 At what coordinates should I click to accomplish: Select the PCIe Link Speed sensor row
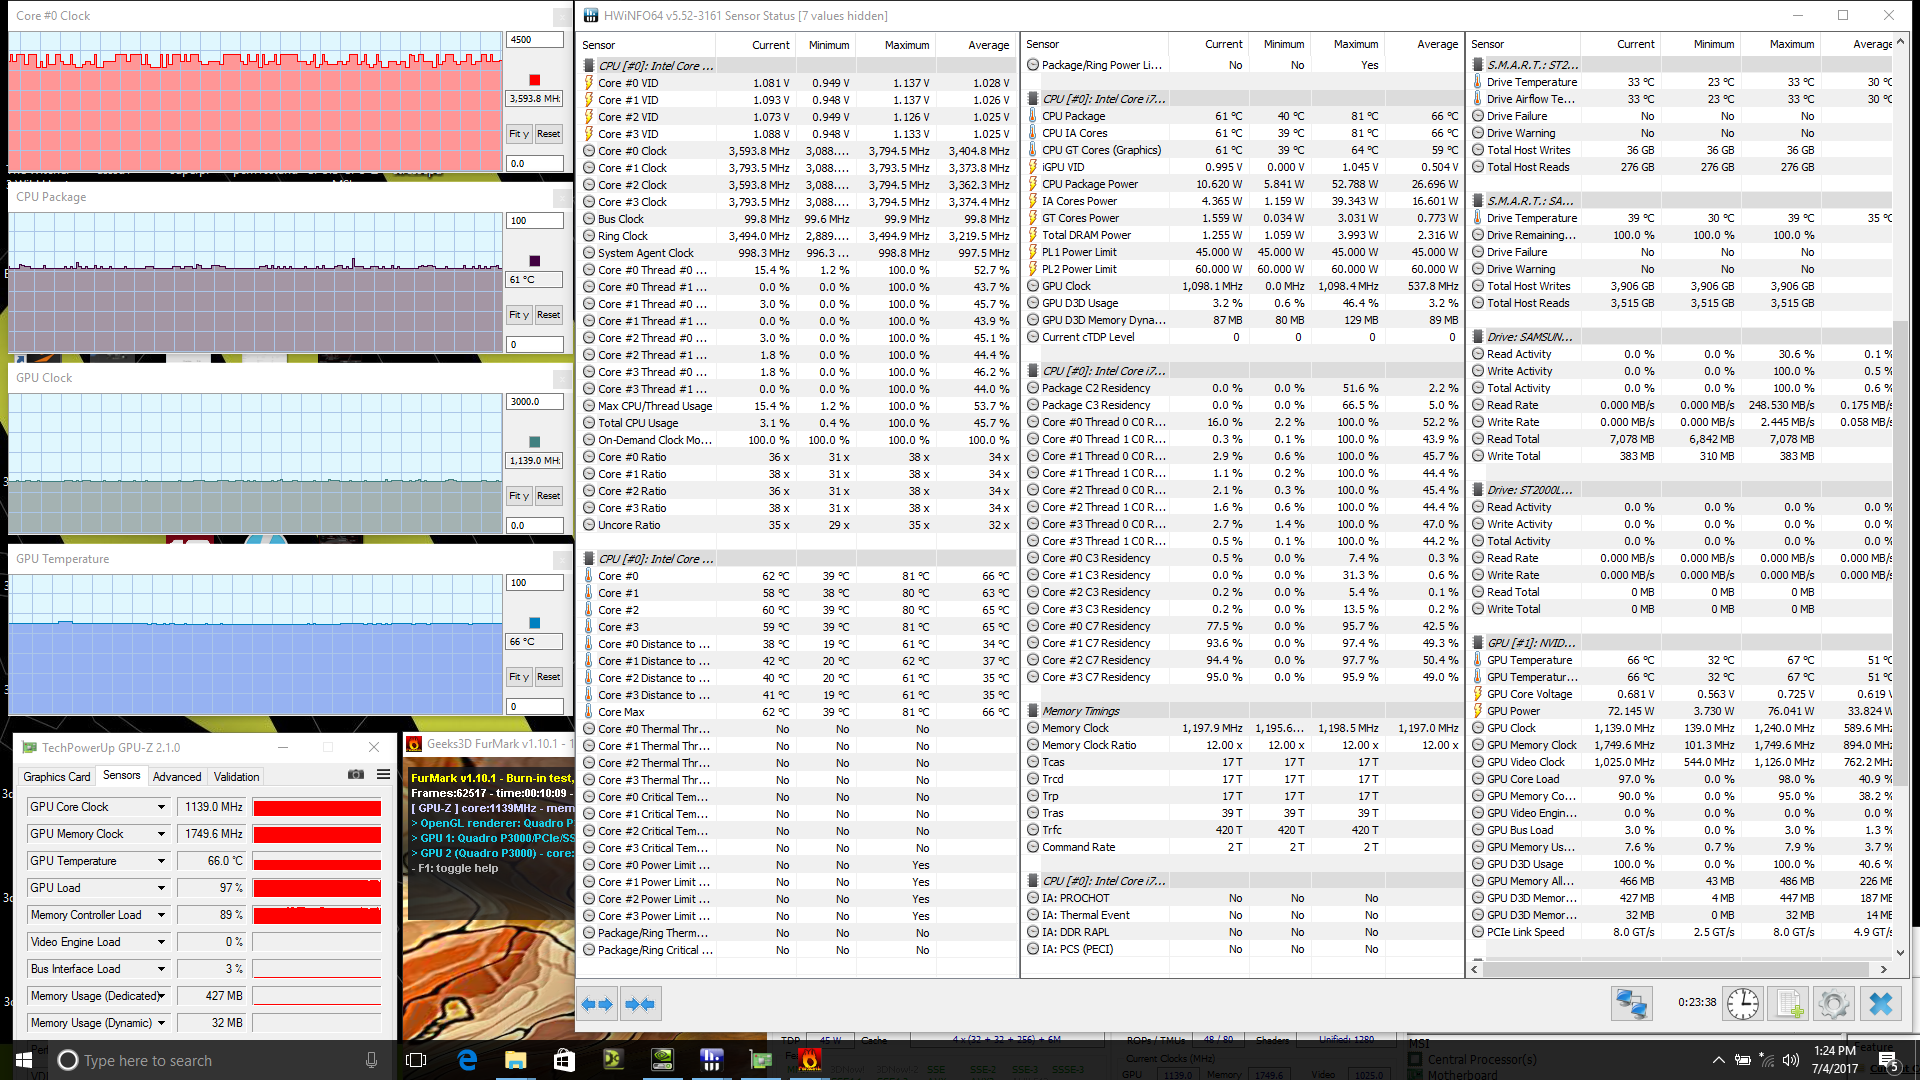(1682, 932)
